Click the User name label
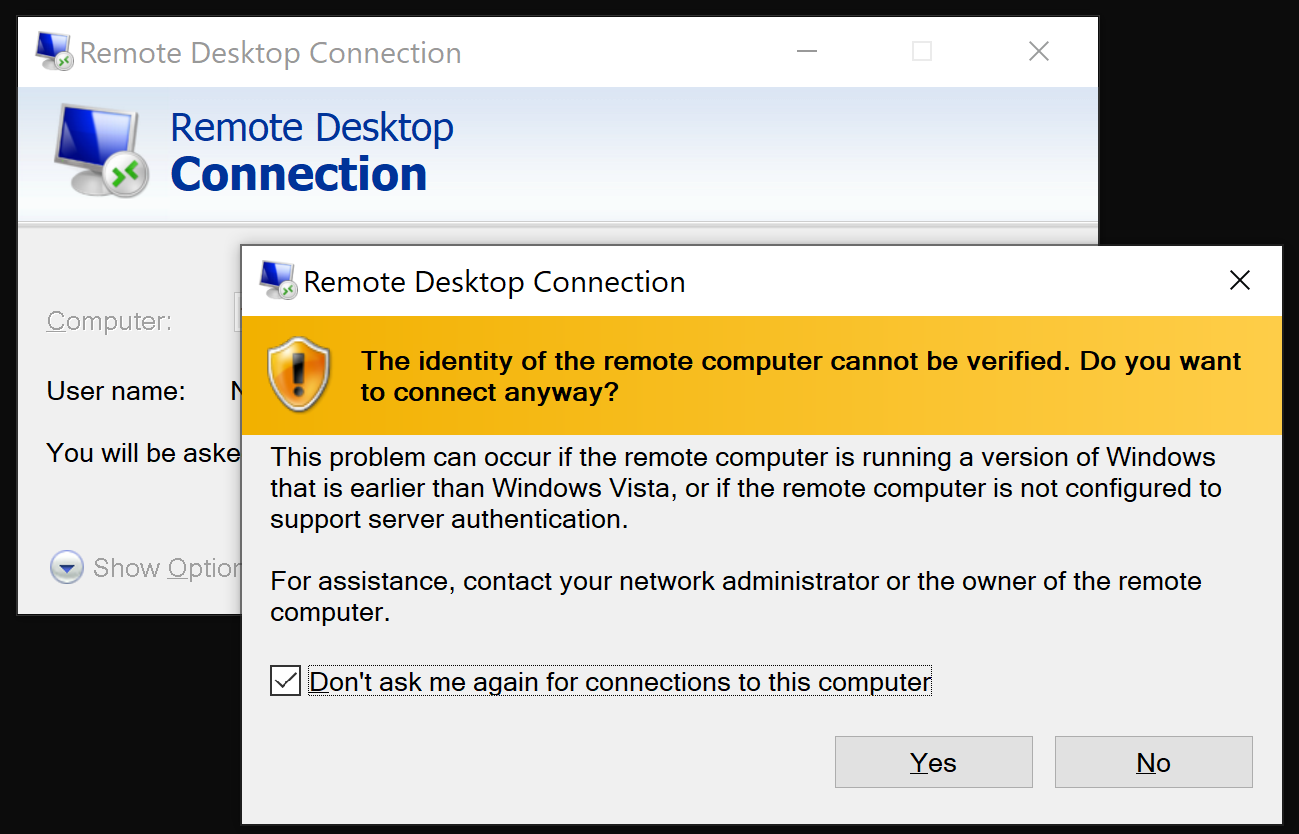This screenshot has height=834, width=1299. click(x=116, y=391)
